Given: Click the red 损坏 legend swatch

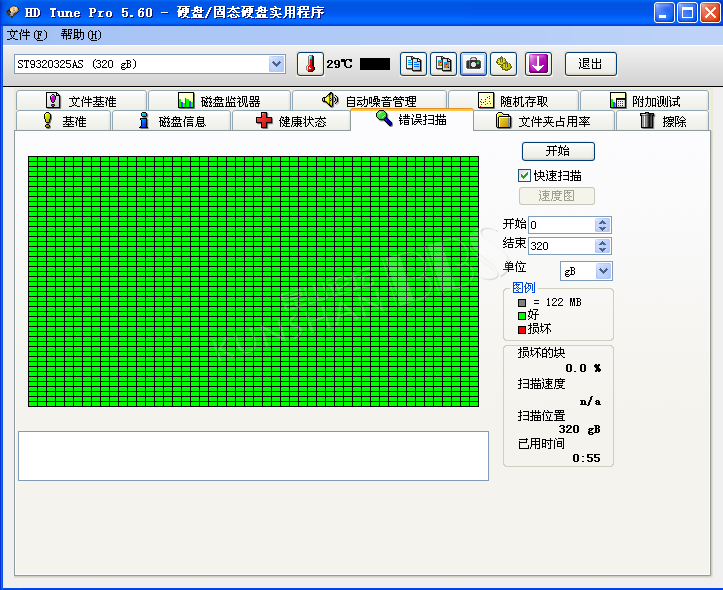Looking at the screenshot, I should coord(522,330).
